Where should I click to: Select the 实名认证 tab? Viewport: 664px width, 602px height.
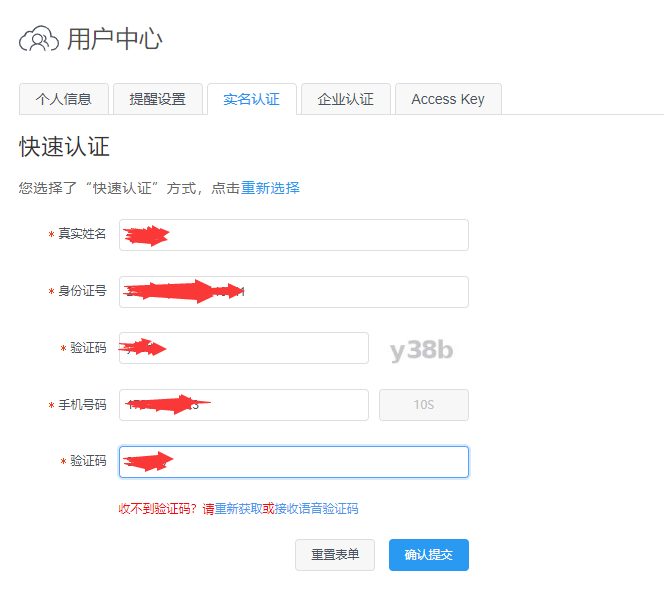coord(251,99)
